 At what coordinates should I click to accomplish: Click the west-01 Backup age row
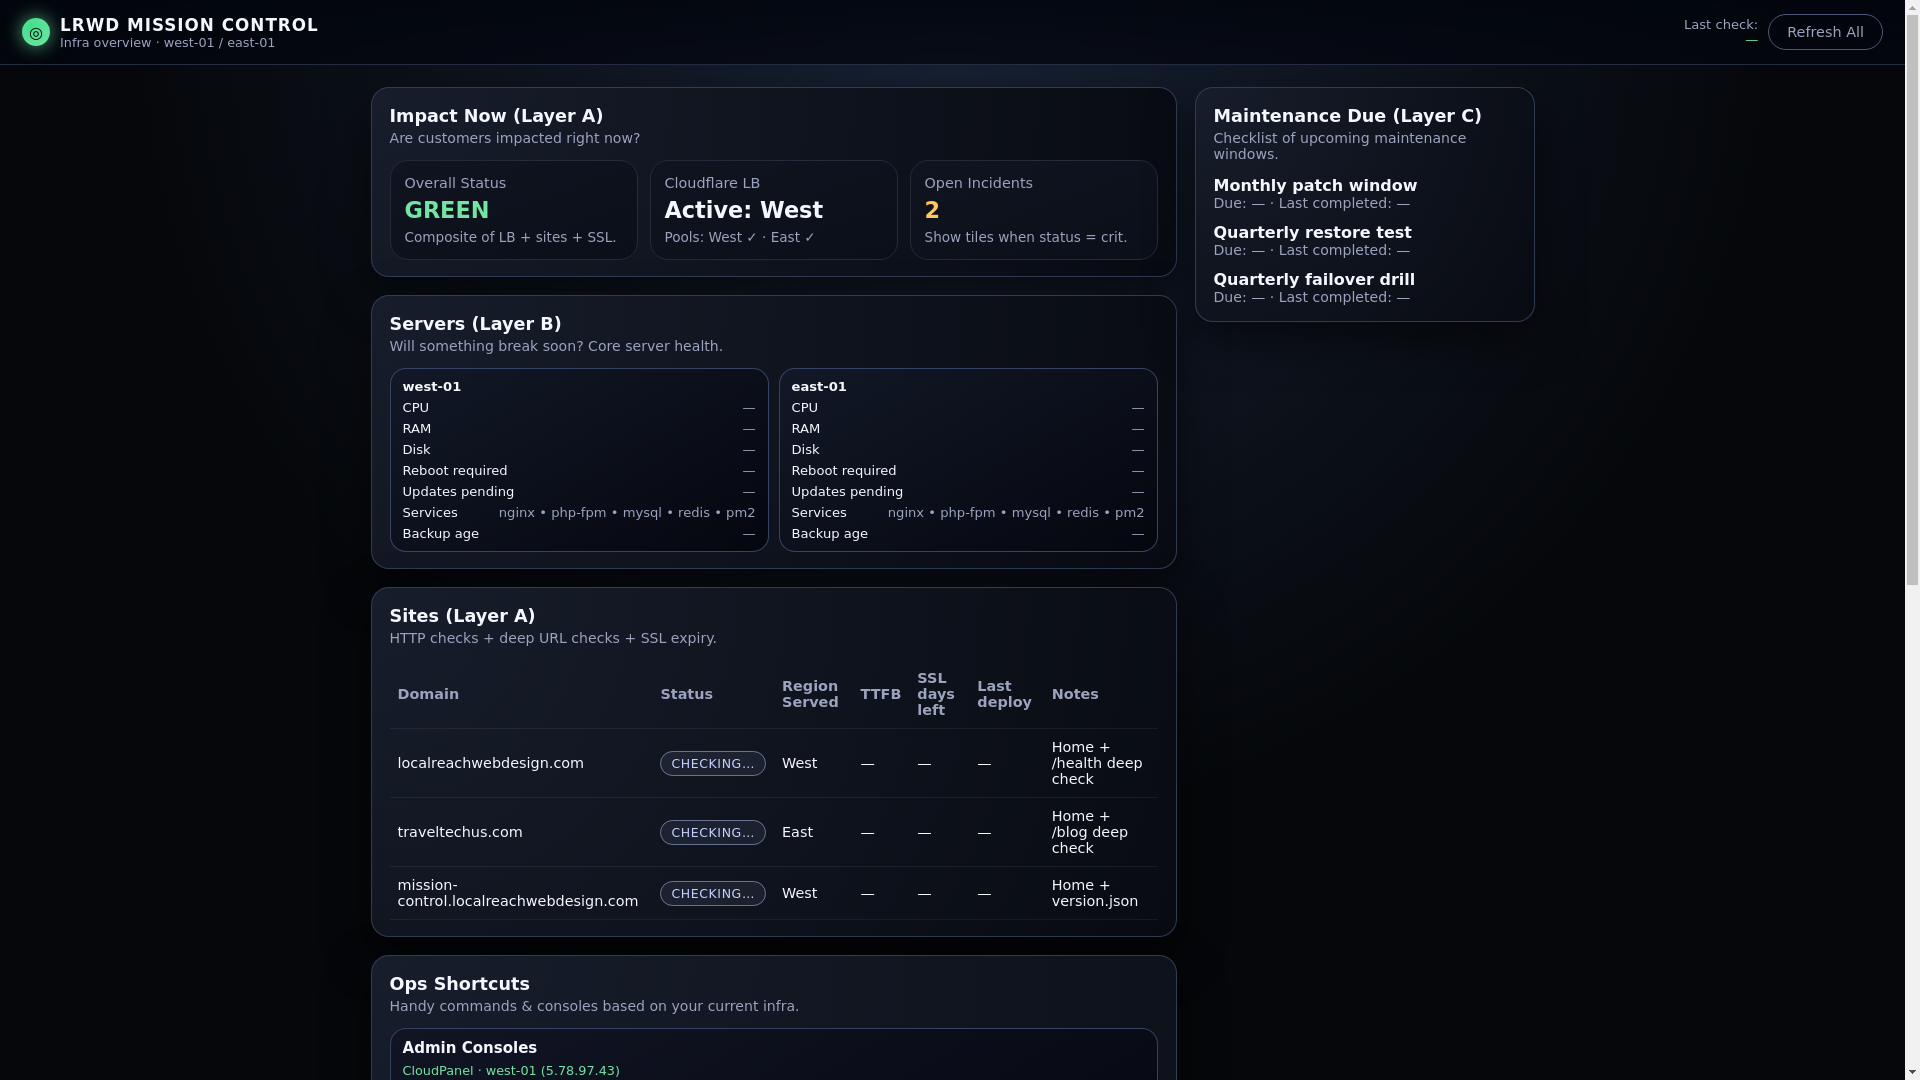coord(579,534)
